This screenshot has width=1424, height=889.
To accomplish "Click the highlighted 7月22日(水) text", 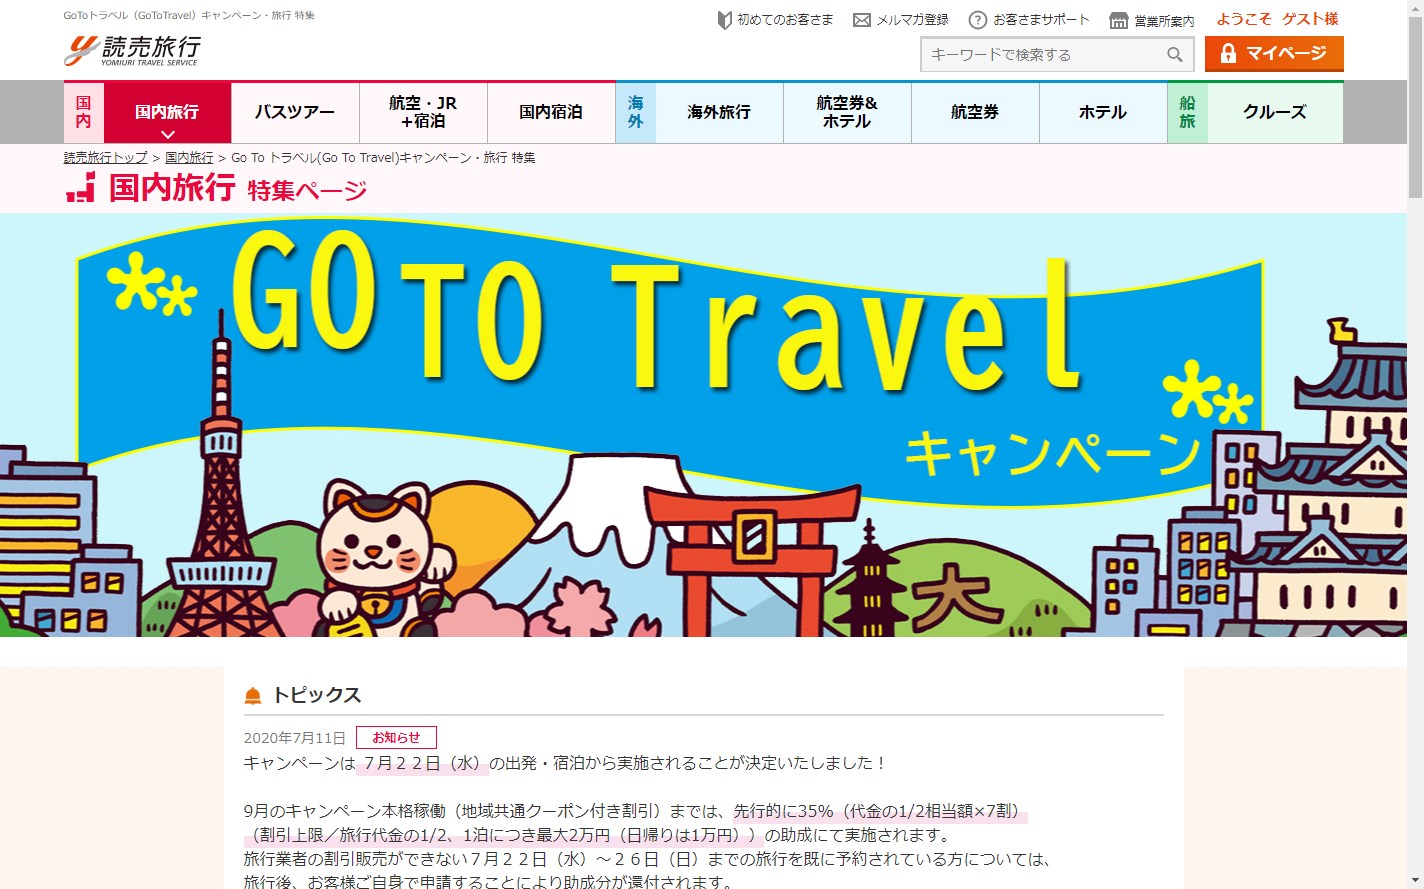I will point(422,763).
